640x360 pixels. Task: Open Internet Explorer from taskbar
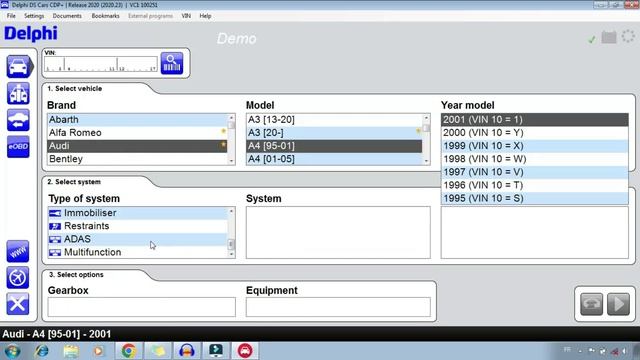click(x=41, y=351)
